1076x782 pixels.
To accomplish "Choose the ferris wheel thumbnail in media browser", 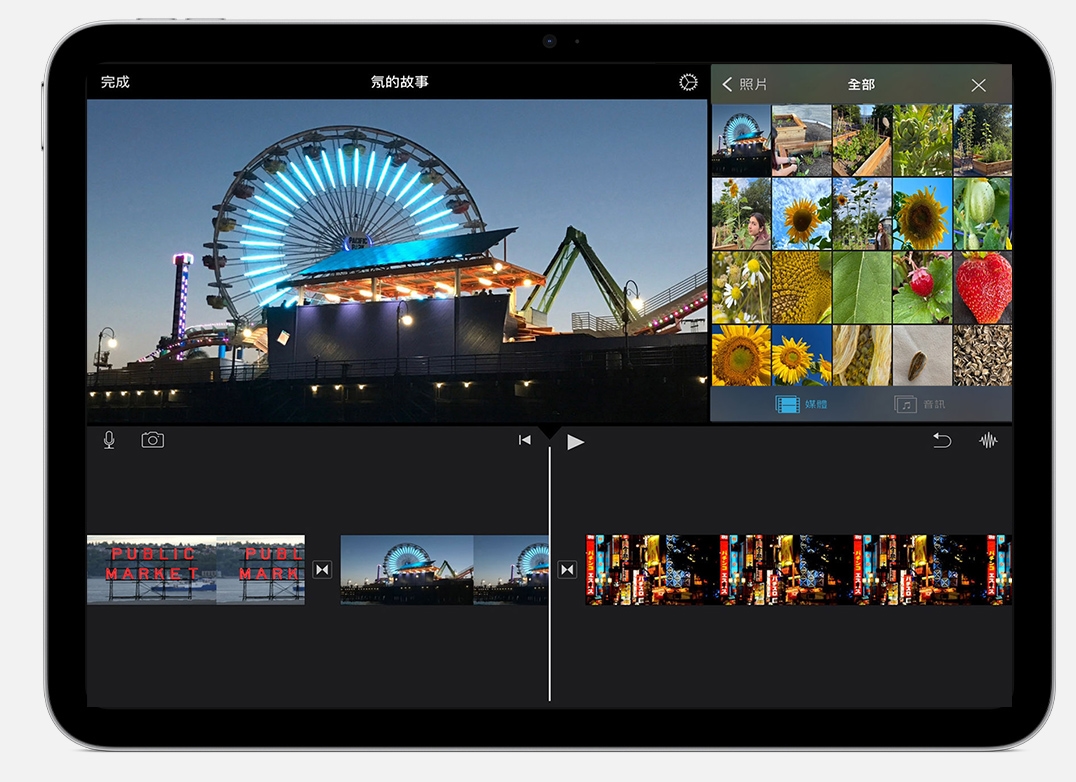I will [x=740, y=140].
